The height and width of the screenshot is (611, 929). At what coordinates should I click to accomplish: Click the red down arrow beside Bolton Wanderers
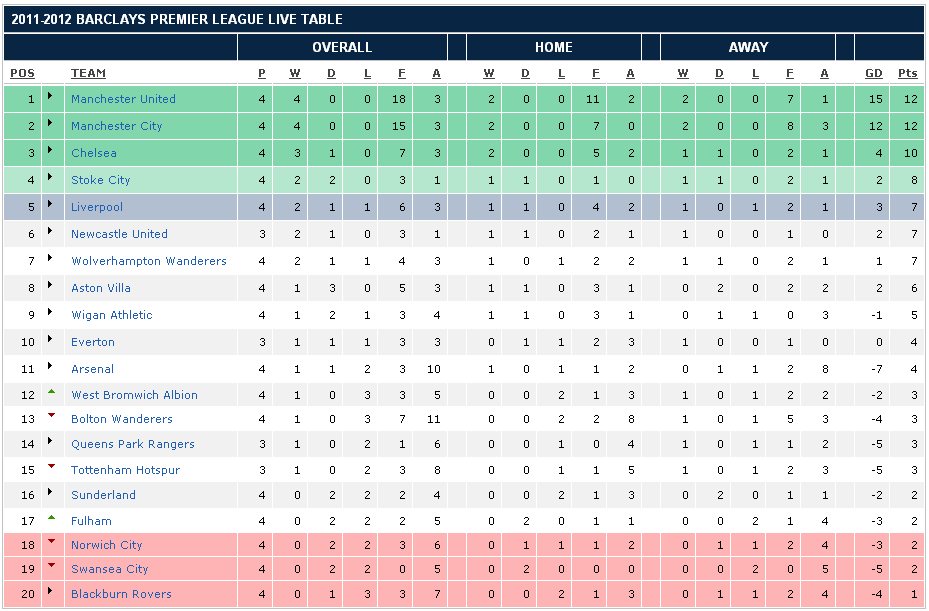point(51,416)
